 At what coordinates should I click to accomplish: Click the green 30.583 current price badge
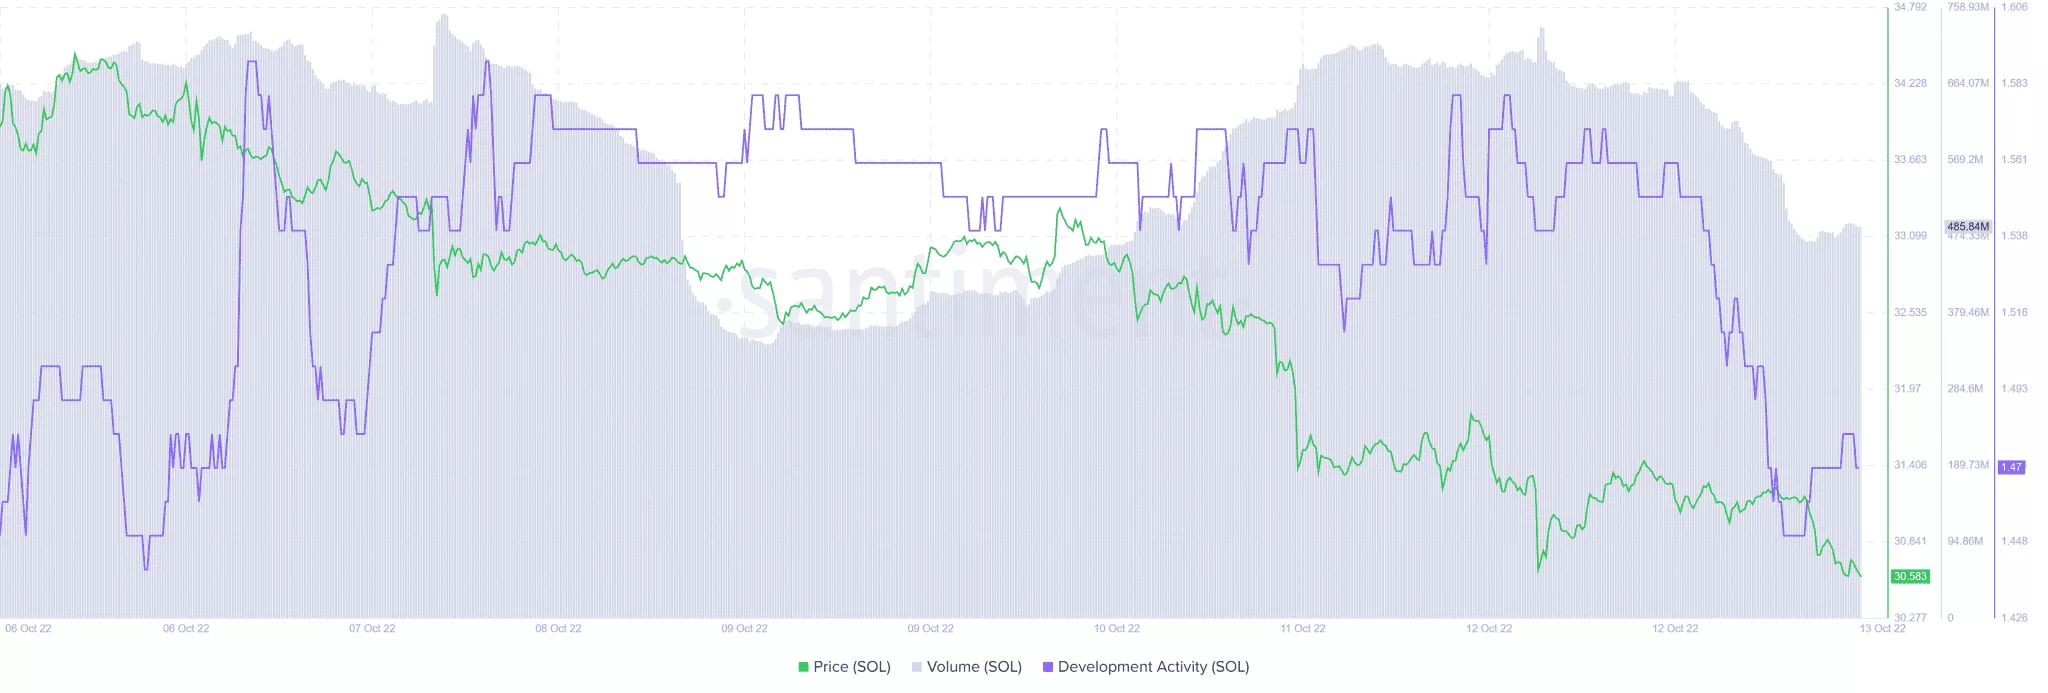(1910, 576)
